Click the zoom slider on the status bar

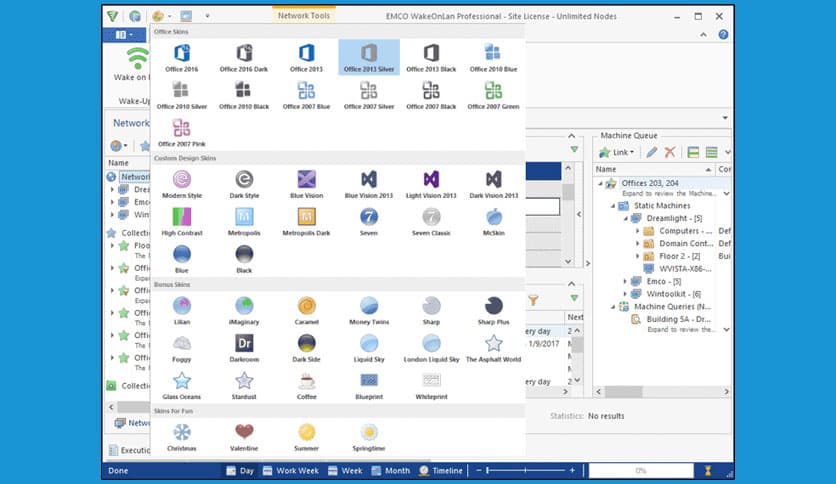525,471
